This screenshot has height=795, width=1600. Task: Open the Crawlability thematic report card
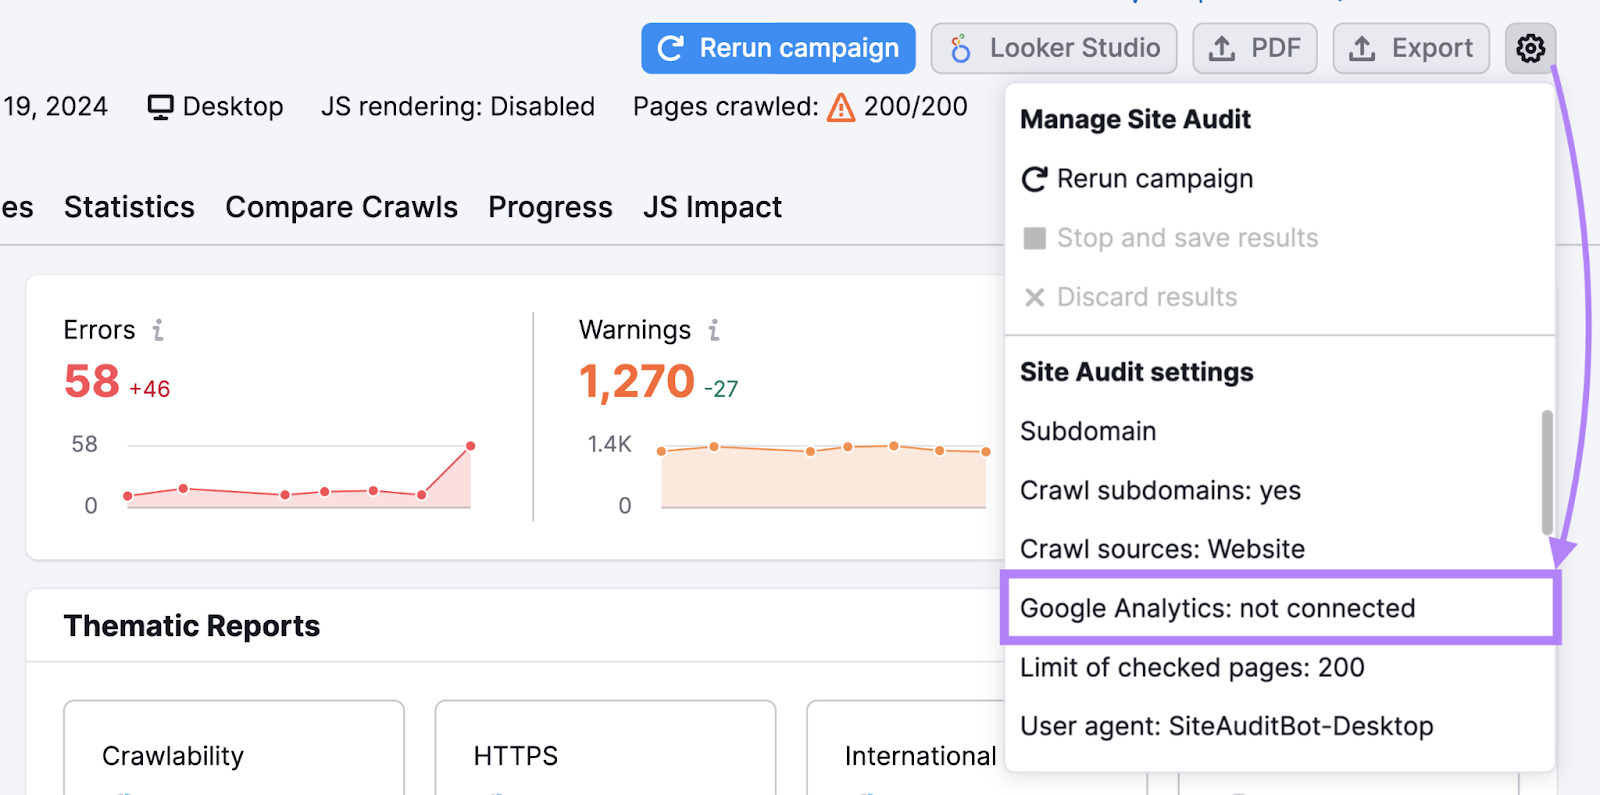[x=233, y=748]
